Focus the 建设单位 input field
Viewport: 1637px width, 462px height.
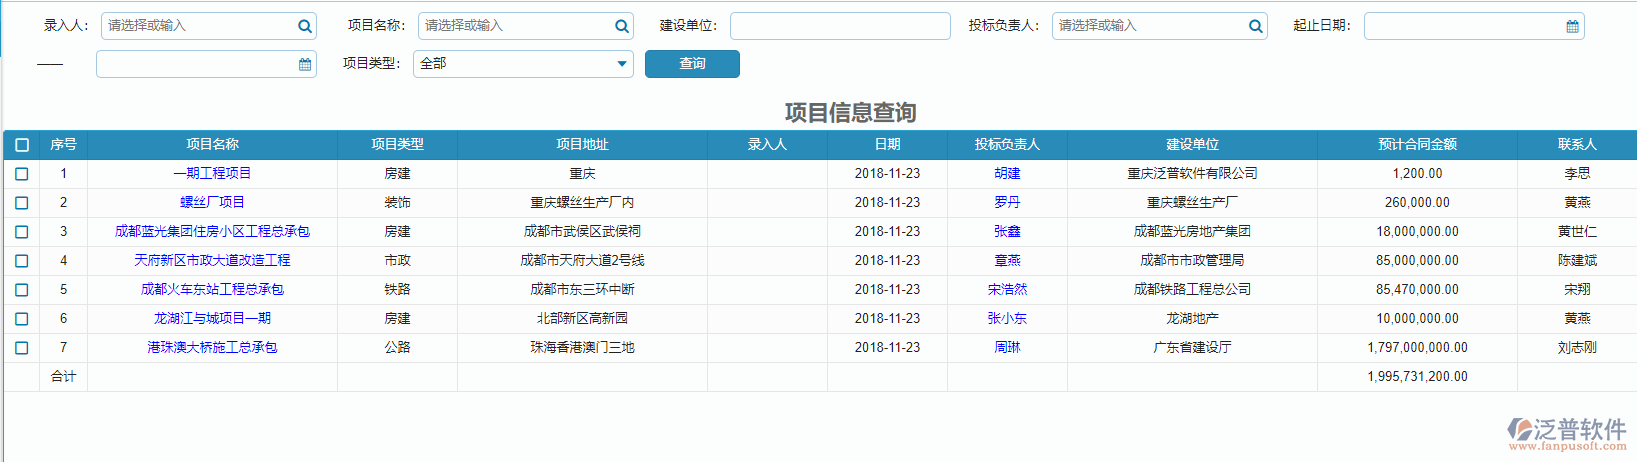pyautogui.click(x=839, y=26)
